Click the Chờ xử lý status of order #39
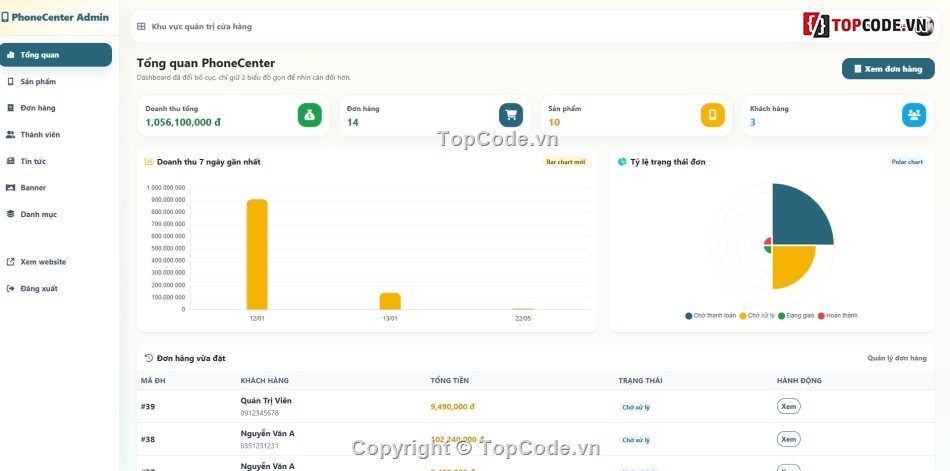 click(x=636, y=407)
